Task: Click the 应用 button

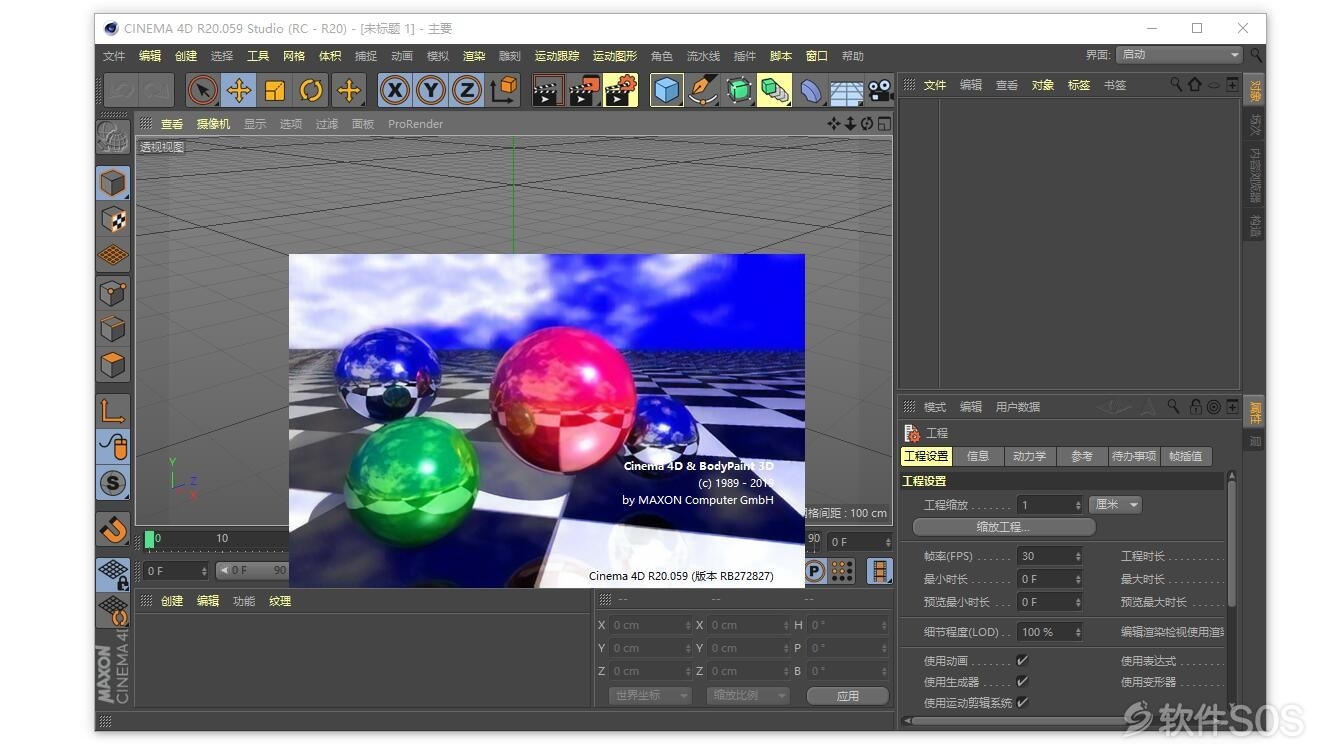Action: point(848,696)
